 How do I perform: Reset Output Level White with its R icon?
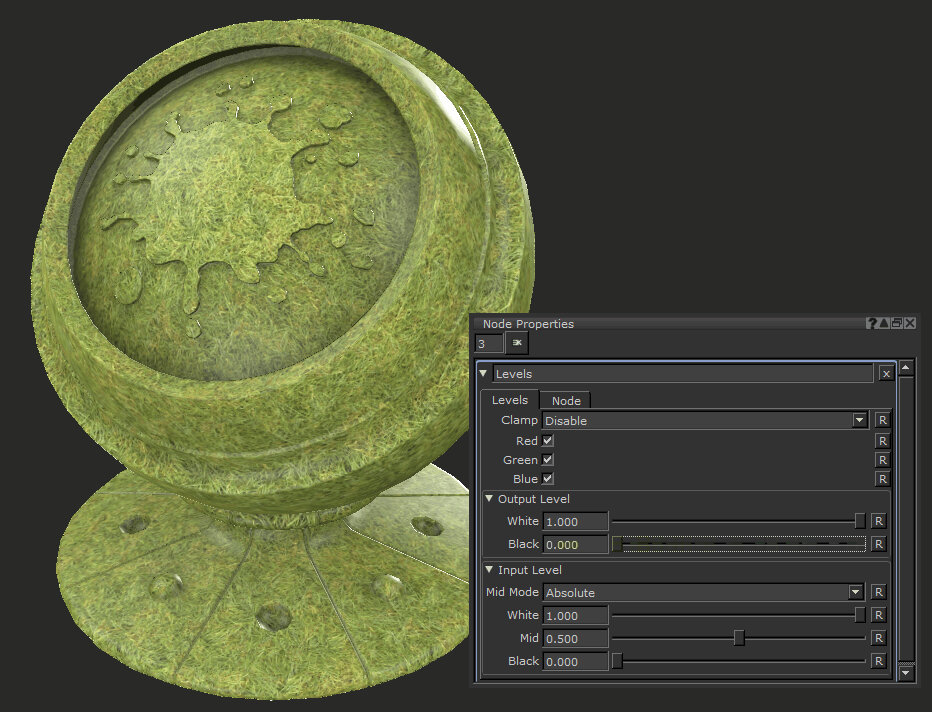point(877,521)
